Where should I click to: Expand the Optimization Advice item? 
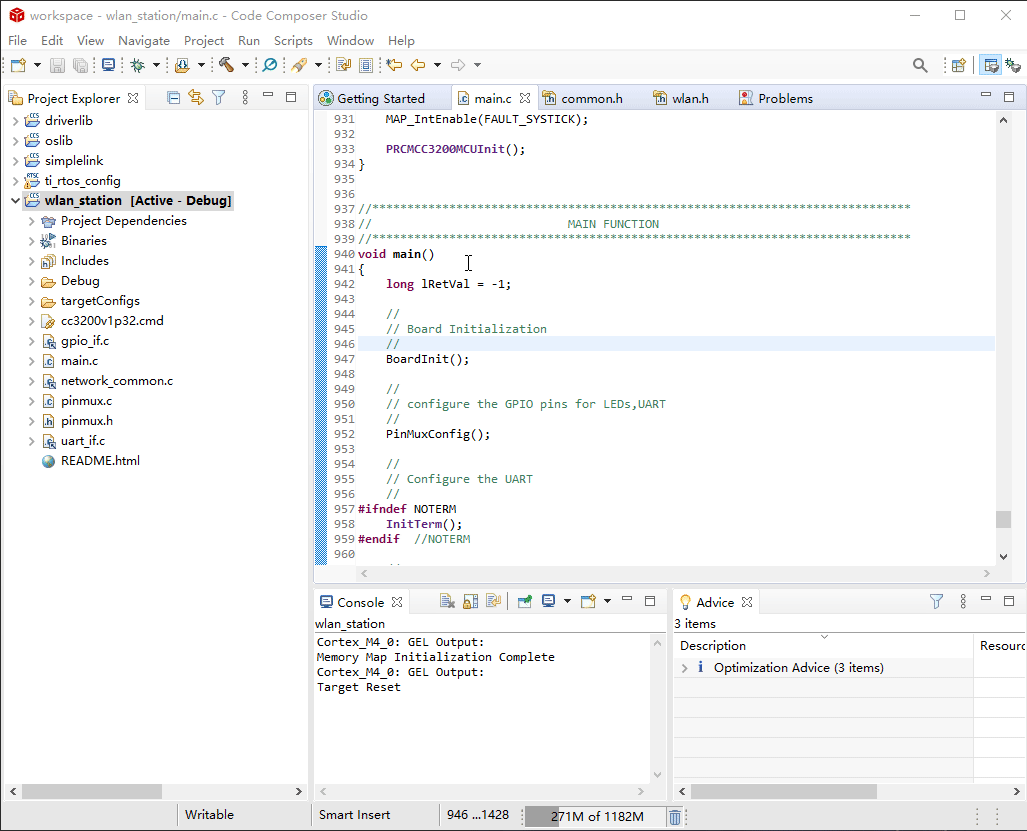pos(684,668)
